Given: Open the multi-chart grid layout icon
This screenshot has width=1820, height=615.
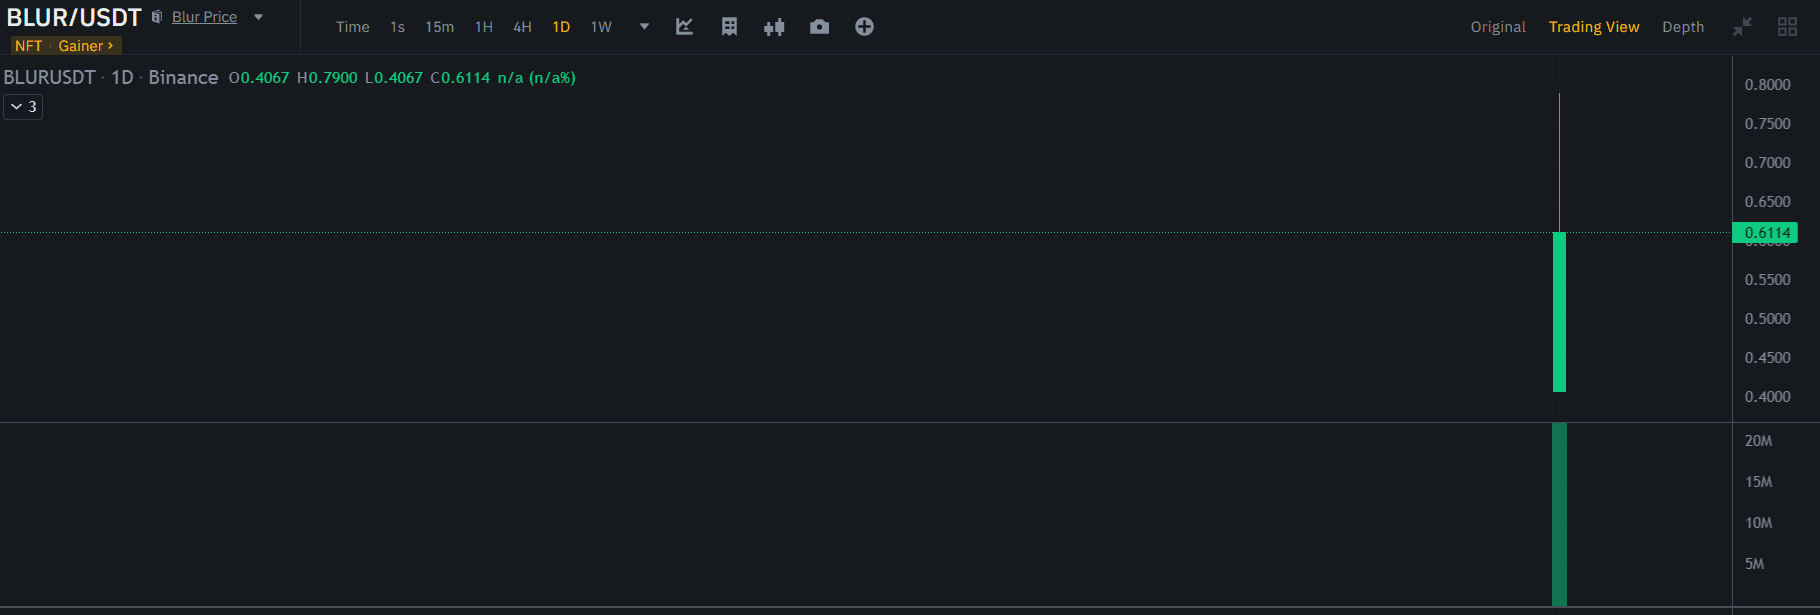Looking at the screenshot, I should click(1787, 27).
